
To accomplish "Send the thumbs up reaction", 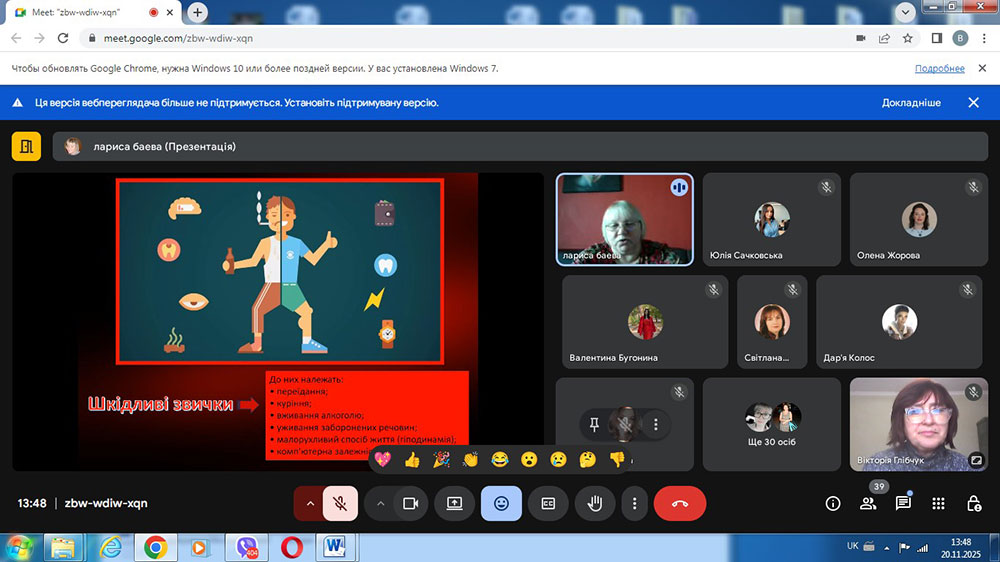I will pyautogui.click(x=411, y=460).
